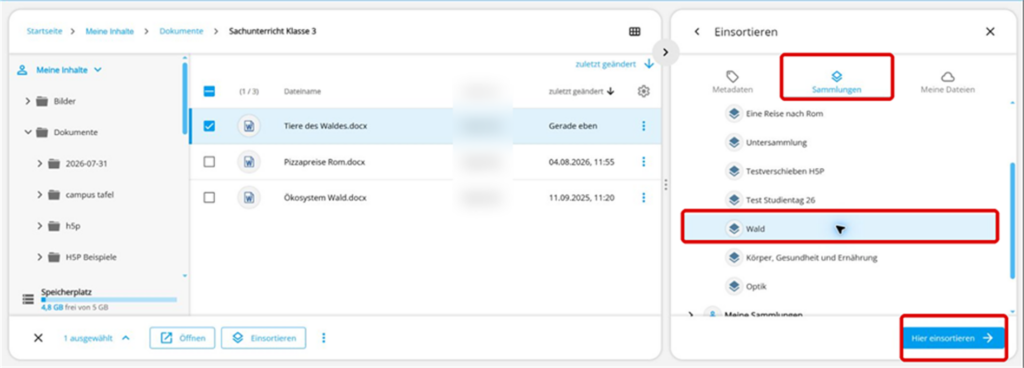Select 'Optik' collection icon
The width and height of the screenshot is (1024, 368).
point(734,286)
